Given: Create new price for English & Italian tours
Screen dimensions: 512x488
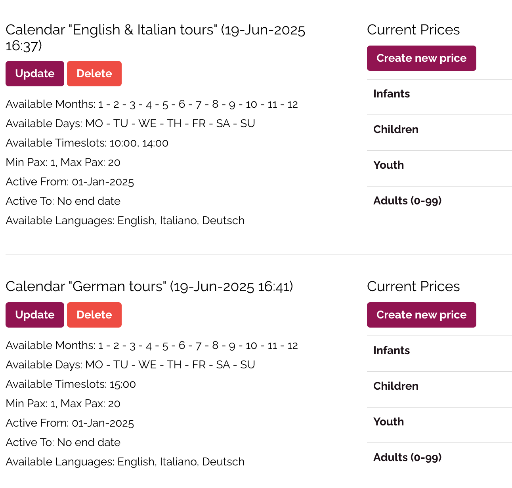Looking at the screenshot, I should [x=421, y=58].
